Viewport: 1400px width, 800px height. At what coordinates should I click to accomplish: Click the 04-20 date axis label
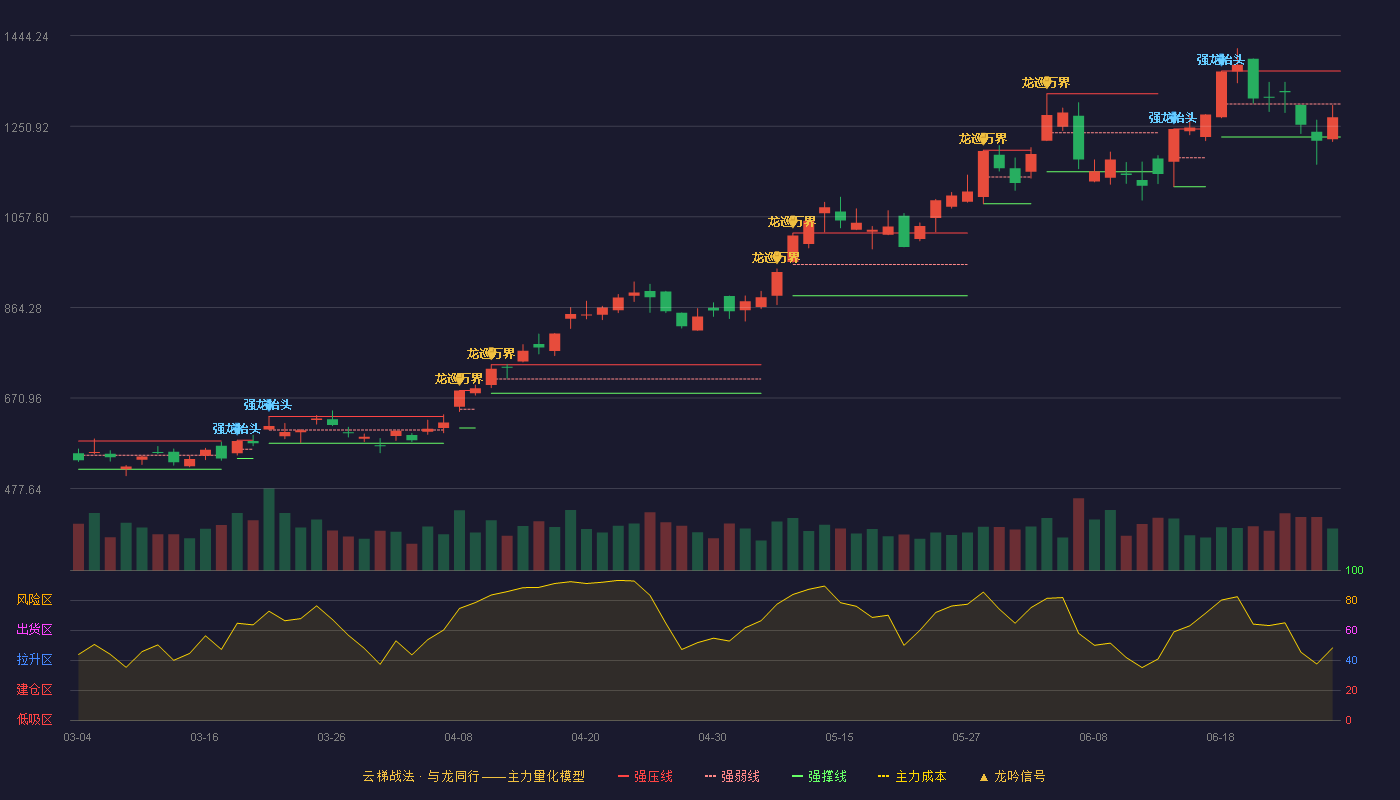(x=585, y=737)
